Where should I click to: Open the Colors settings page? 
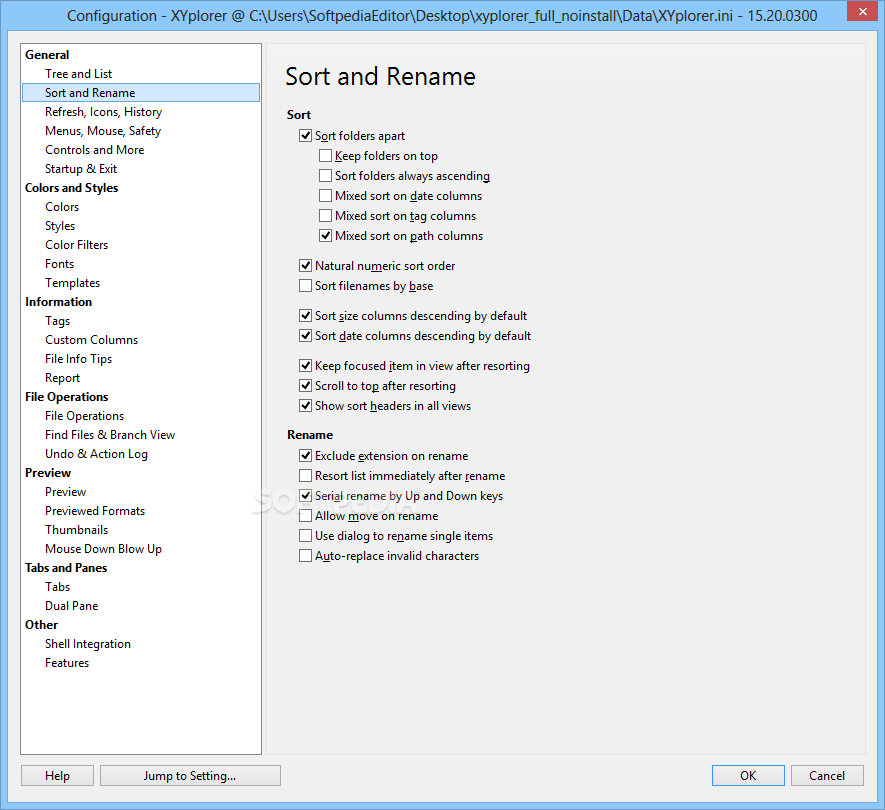tap(62, 207)
